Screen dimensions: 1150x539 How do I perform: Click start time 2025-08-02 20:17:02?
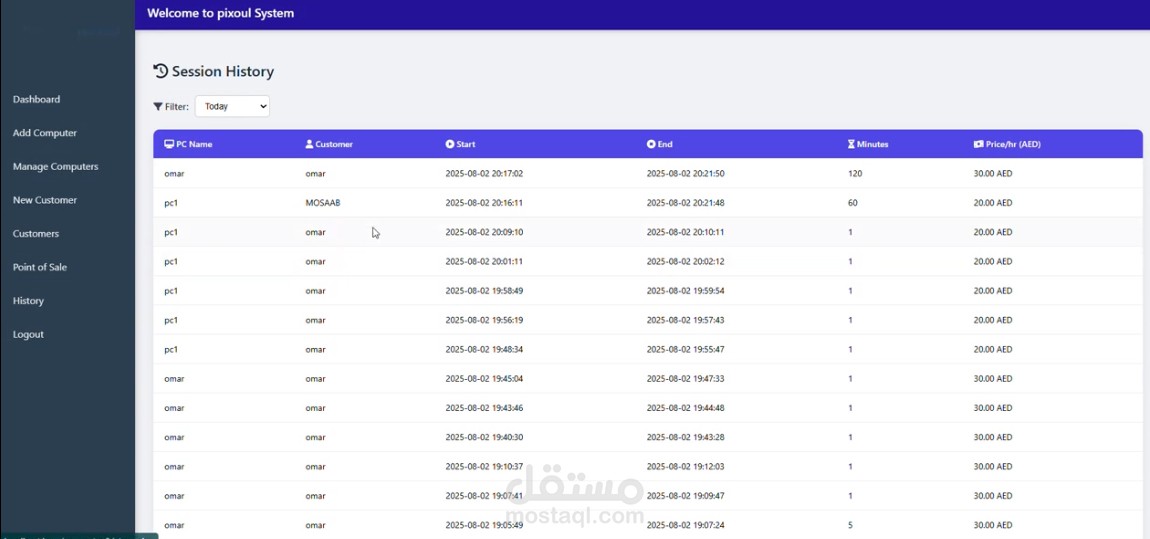484,174
